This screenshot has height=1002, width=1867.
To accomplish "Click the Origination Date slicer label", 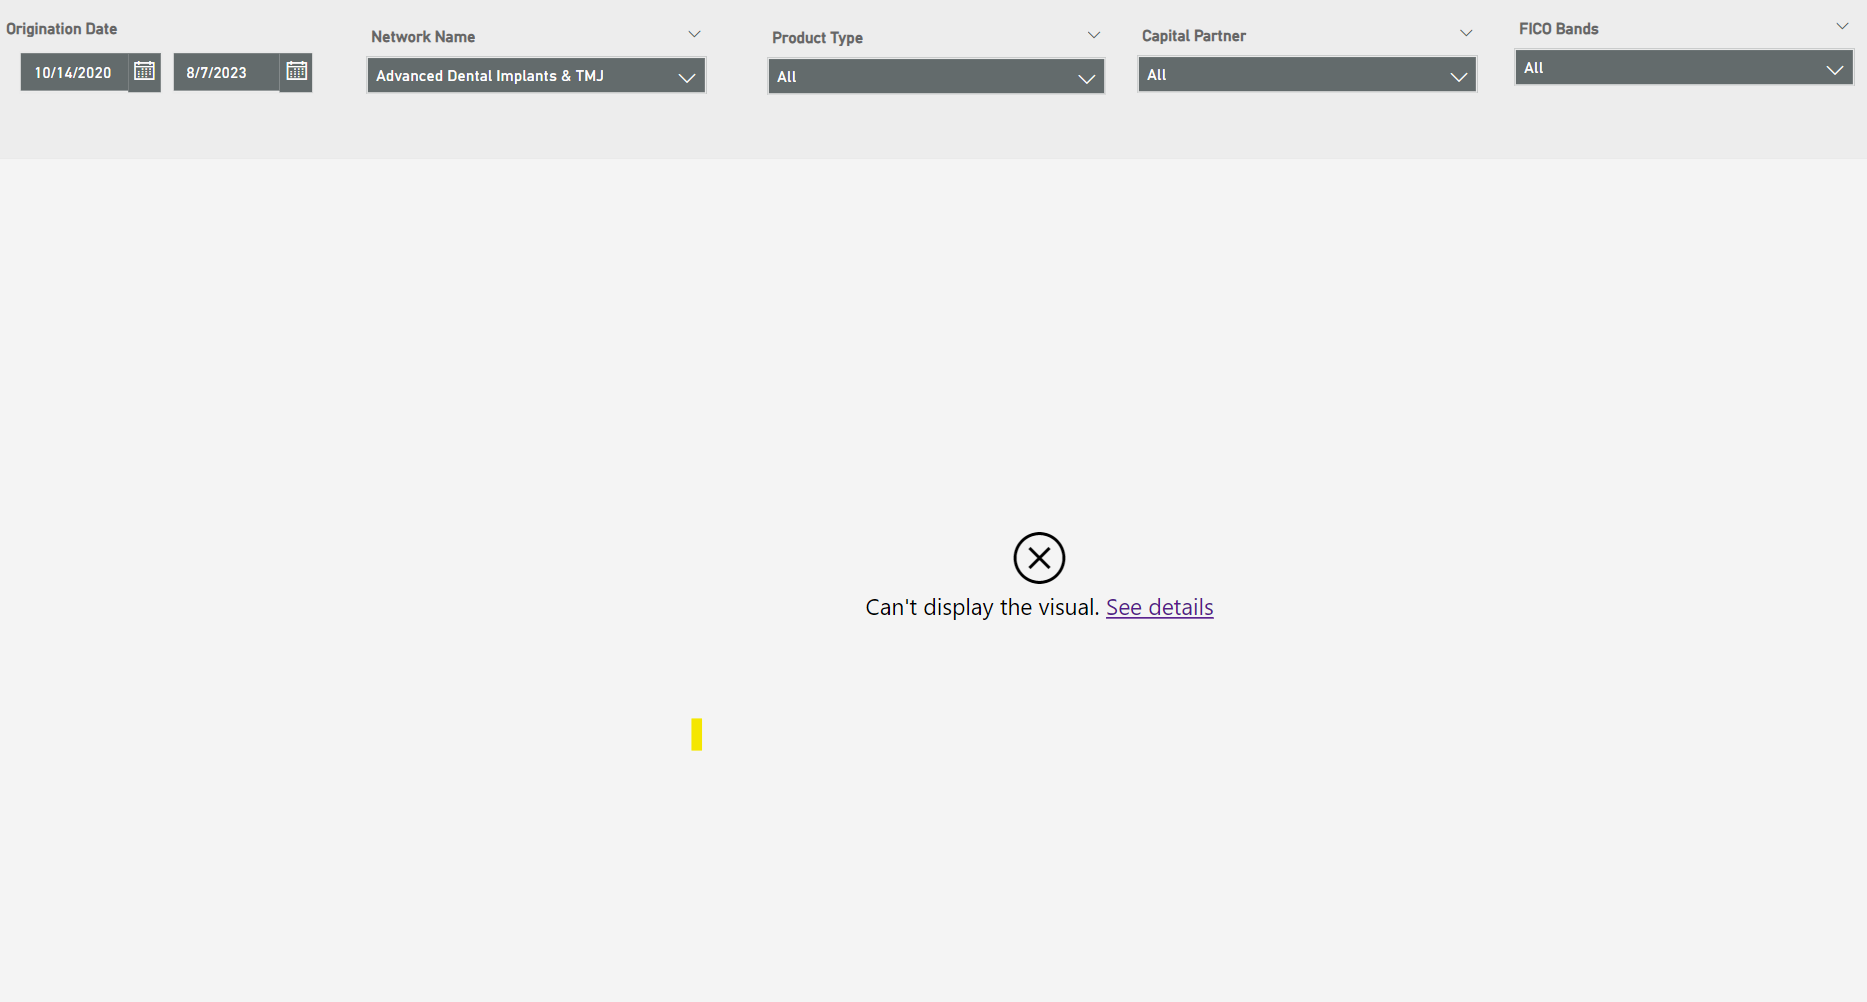I will click(62, 29).
